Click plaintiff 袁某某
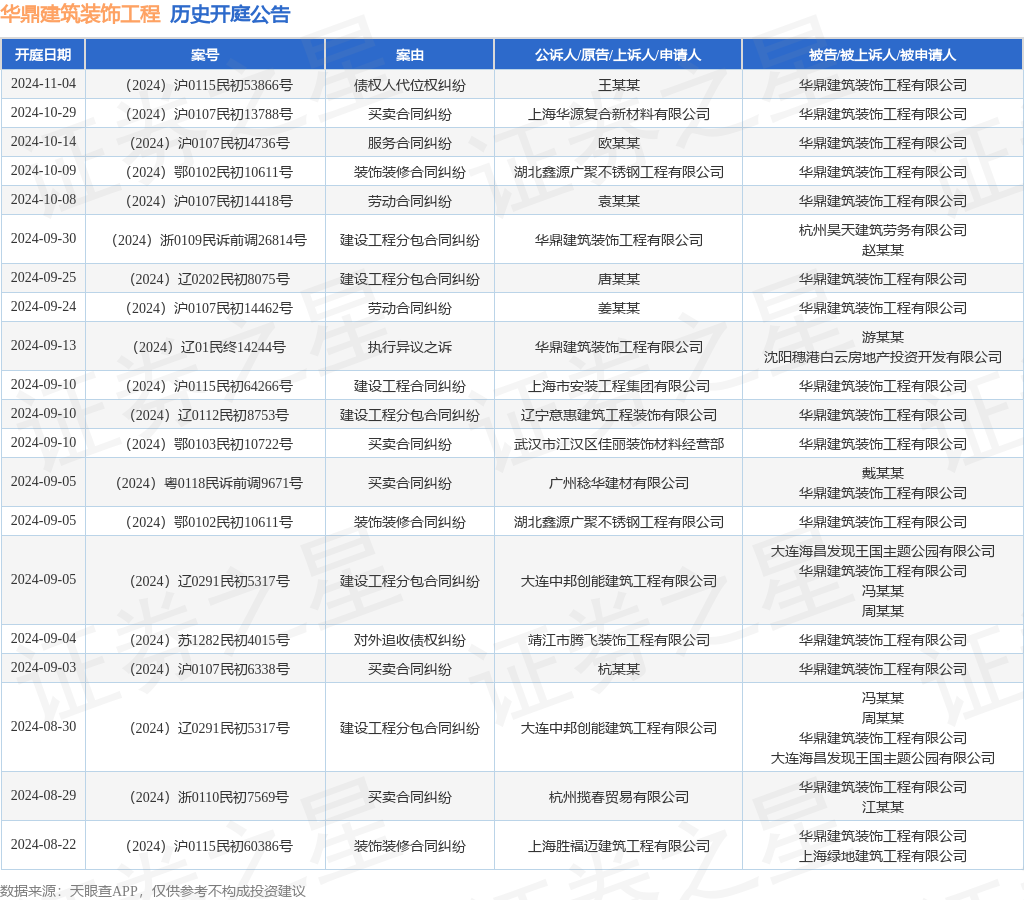The height and width of the screenshot is (900, 1024). [x=618, y=201]
